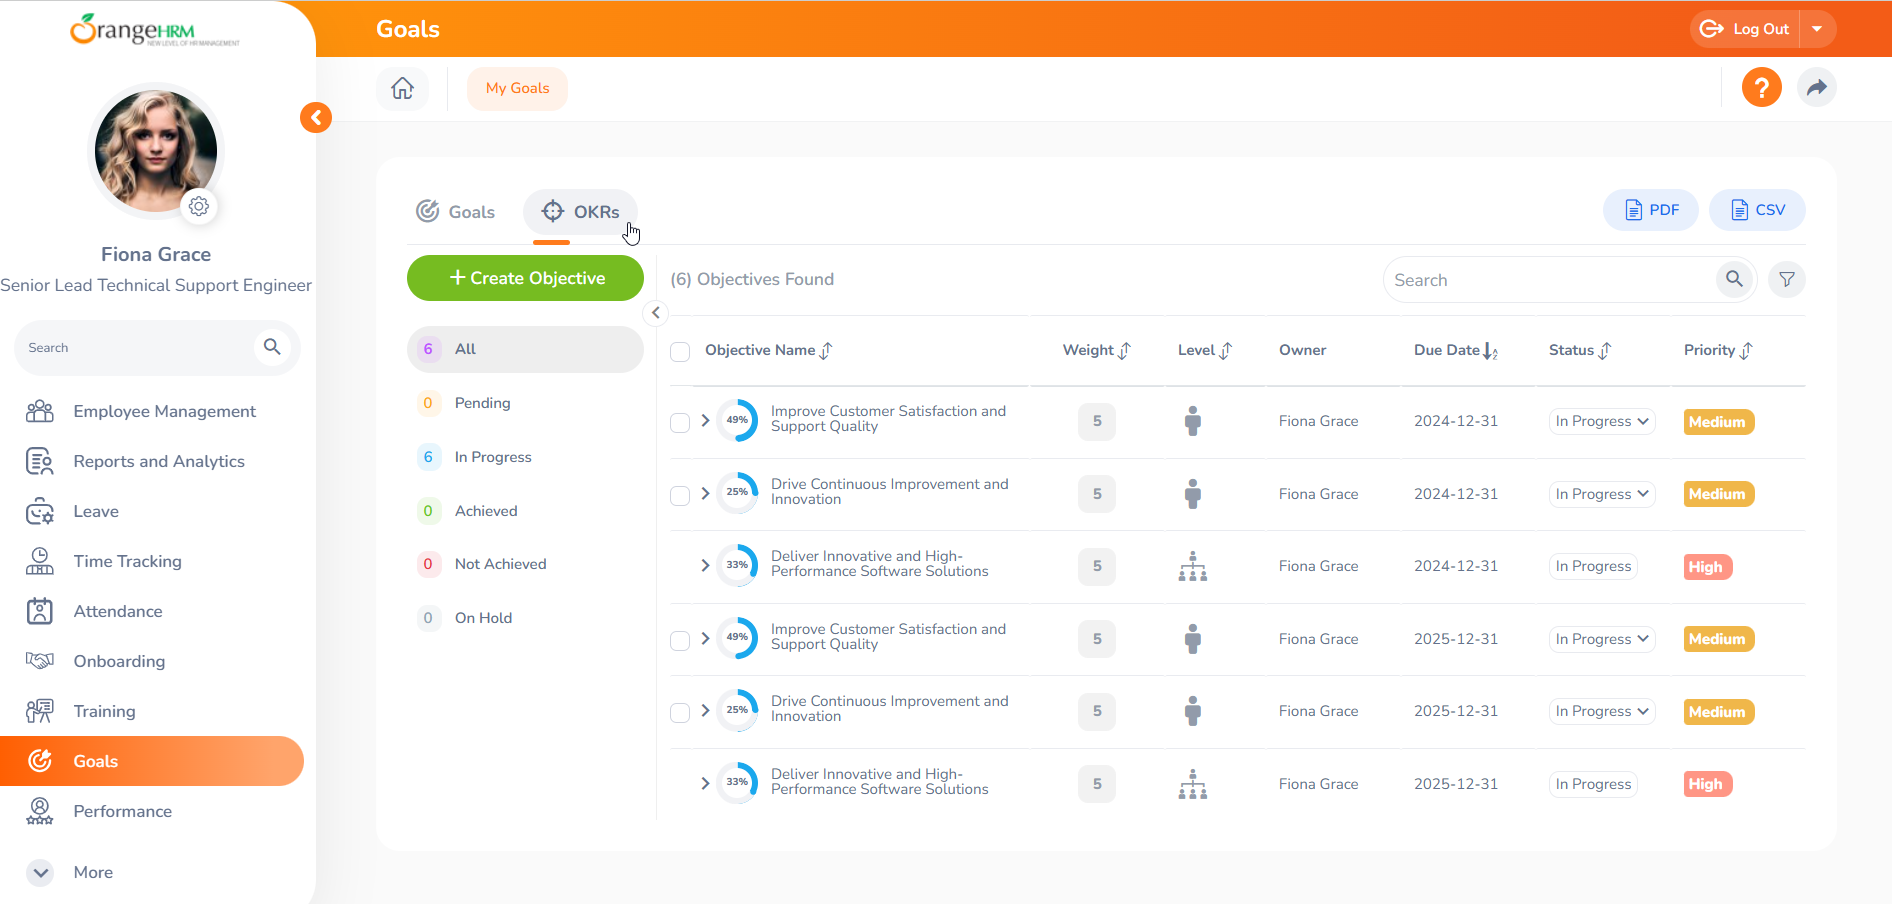Switch to the Goals tab
This screenshot has height=904, width=1892.
pyautogui.click(x=456, y=212)
